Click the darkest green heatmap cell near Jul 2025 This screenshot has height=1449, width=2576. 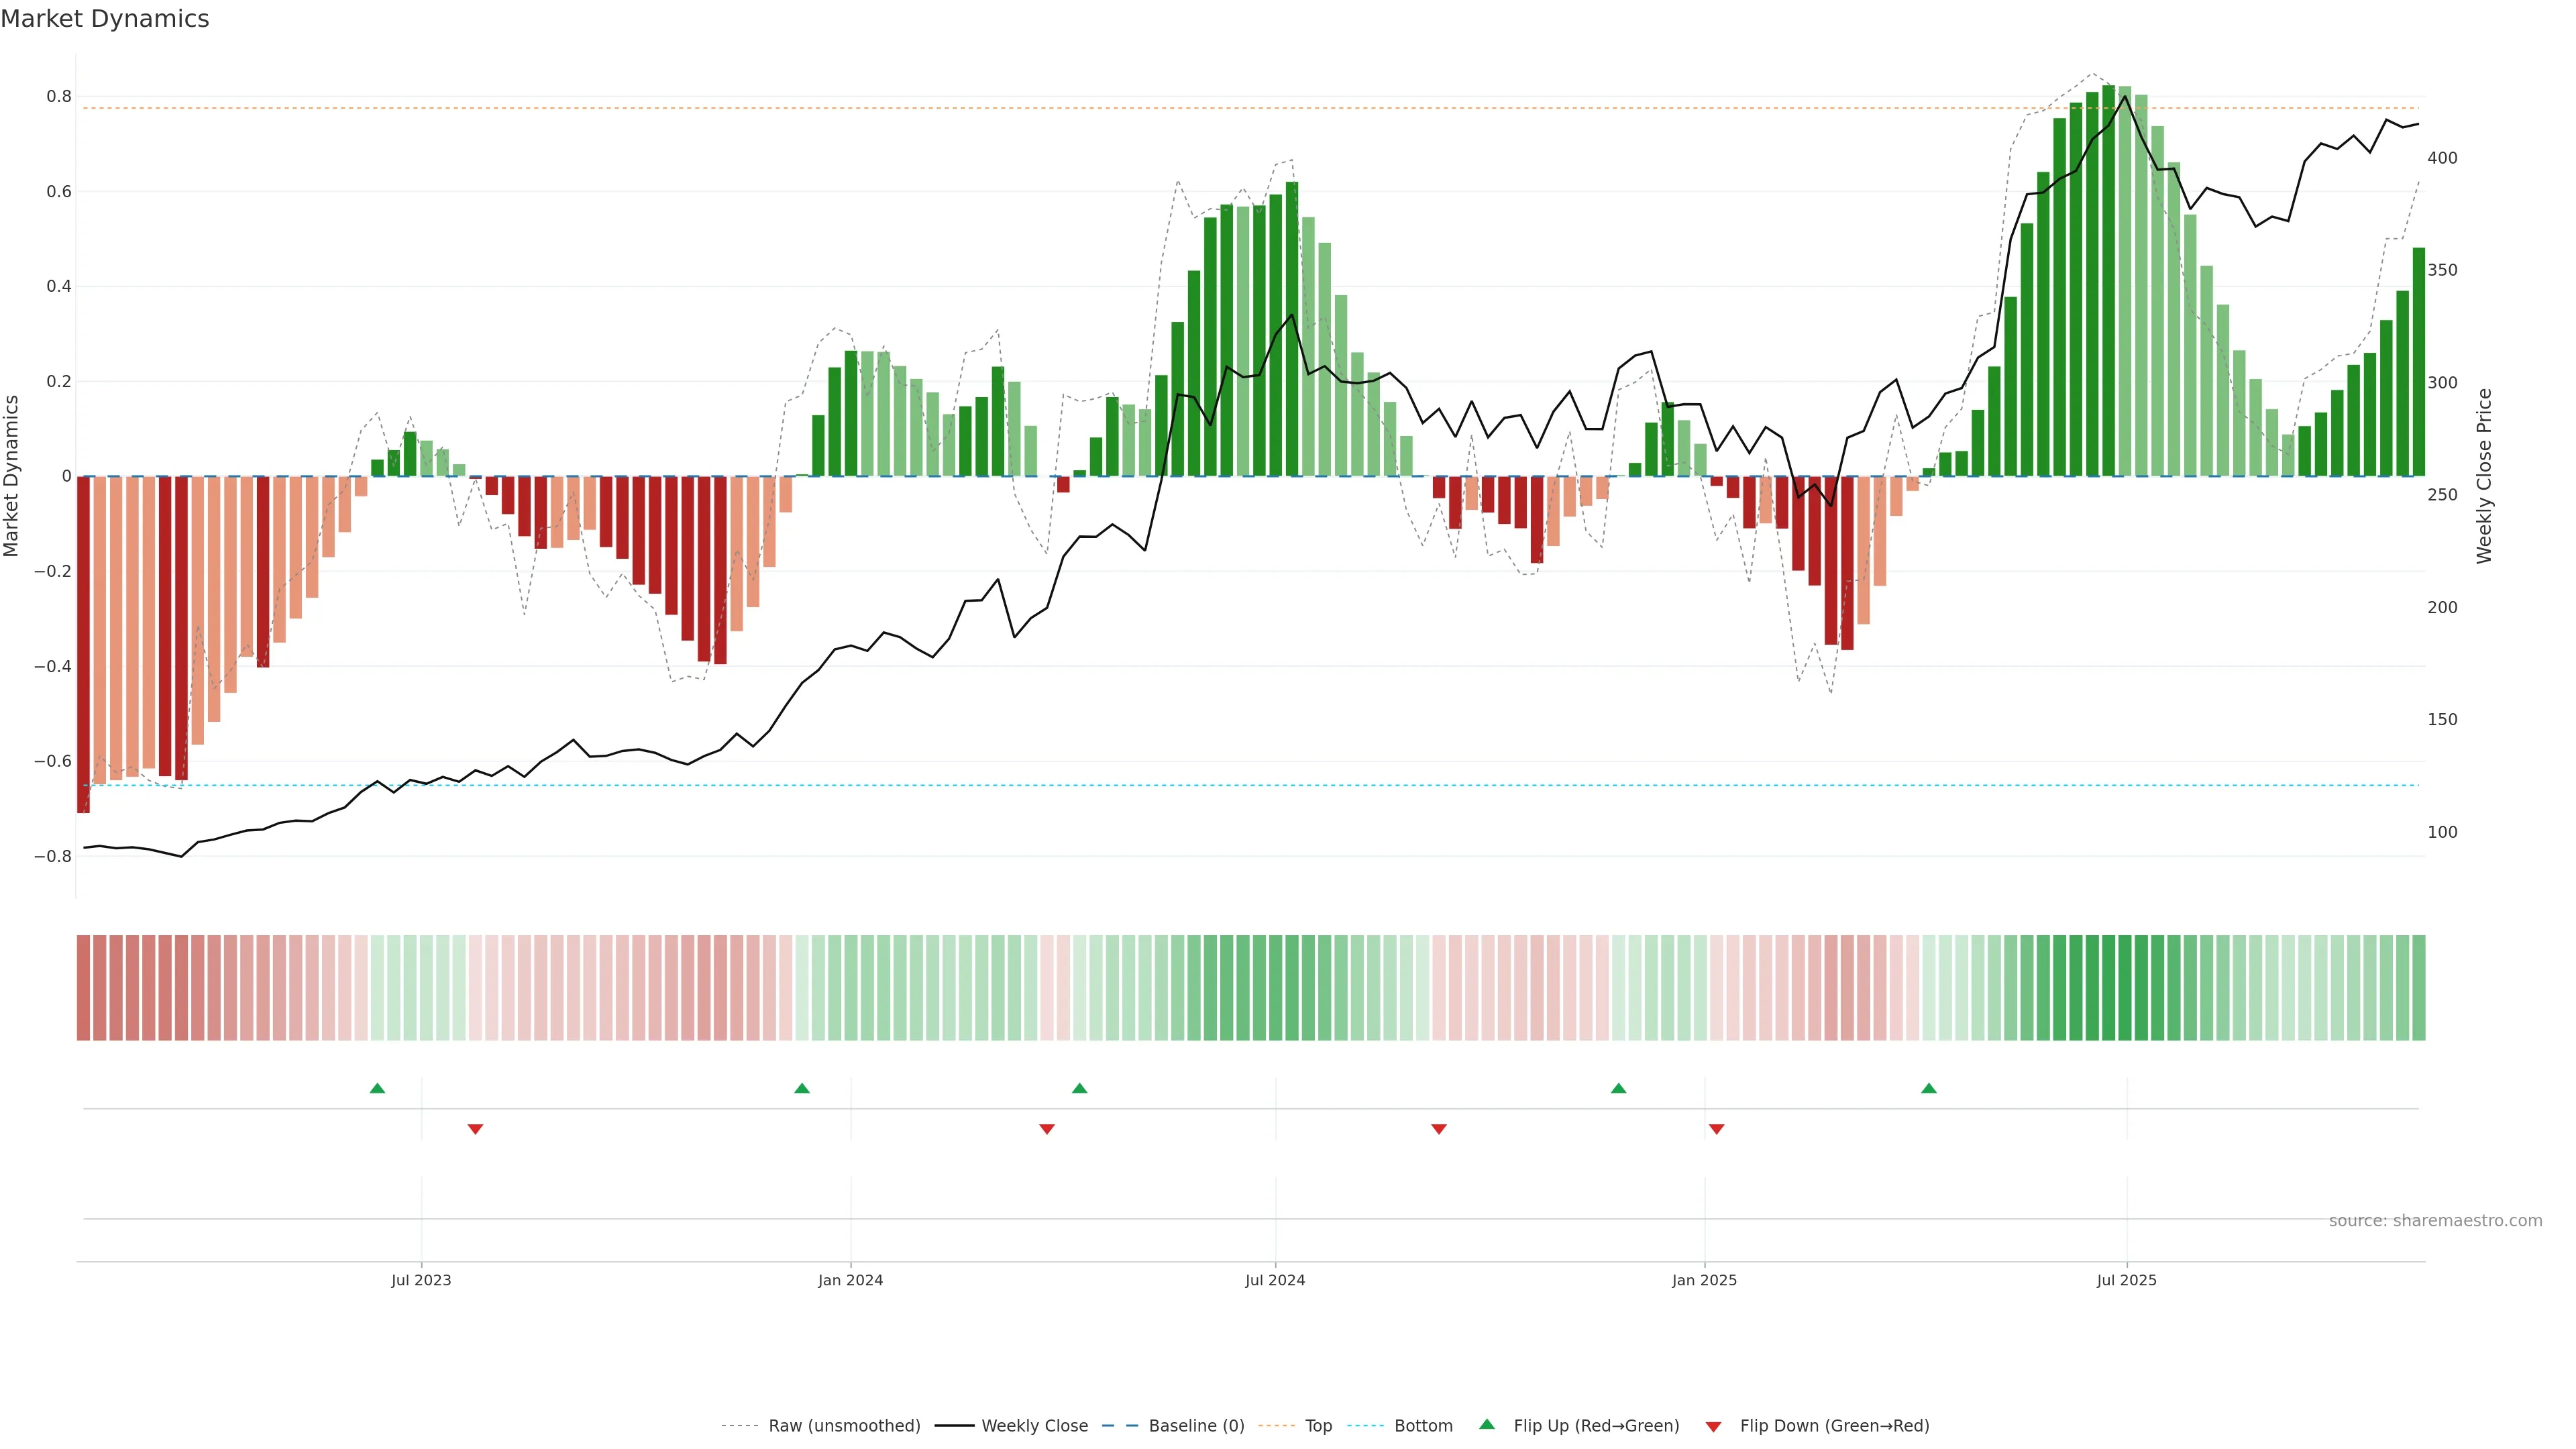point(2108,987)
